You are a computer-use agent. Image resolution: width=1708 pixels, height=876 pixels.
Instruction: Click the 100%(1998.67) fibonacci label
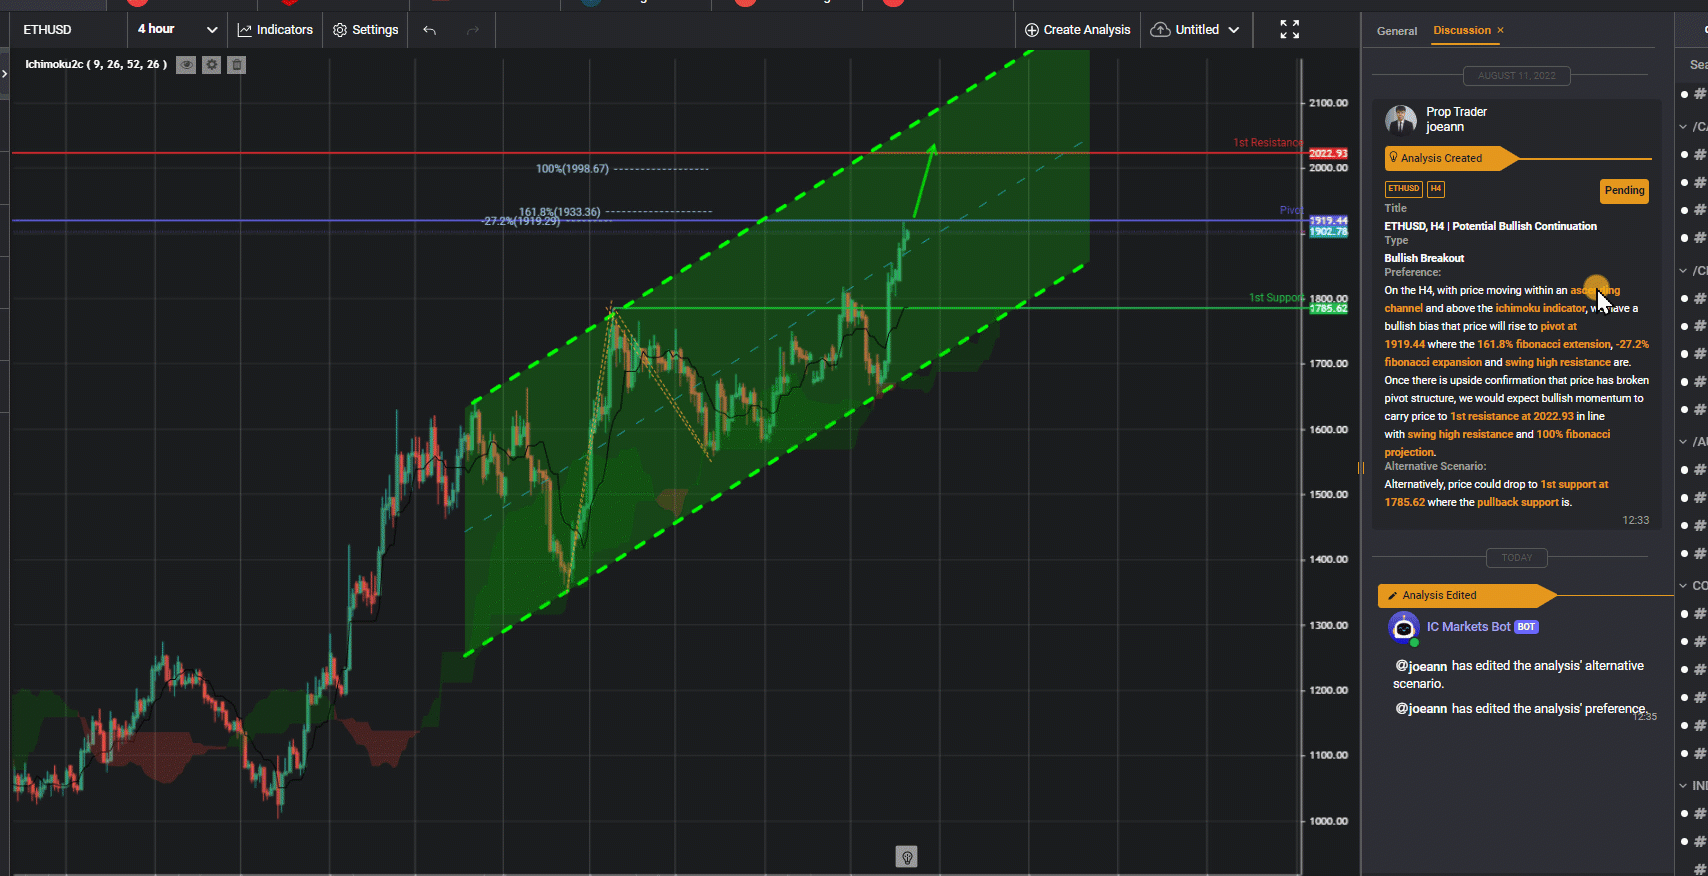point(572,169)
